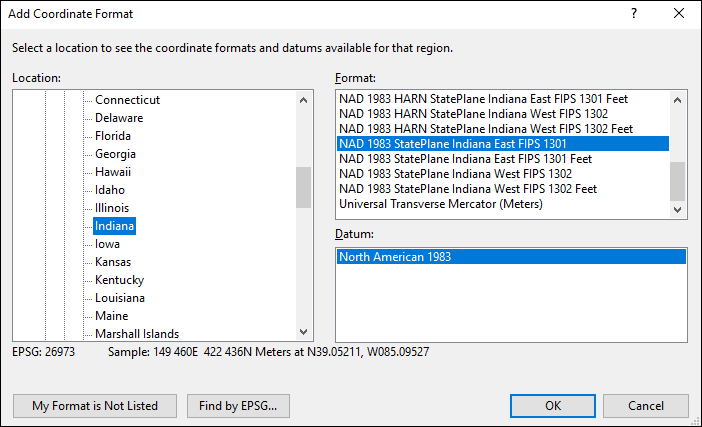
Task: Select Hawaii in the Location tree
Action: pyautogui.click(x=113, y=172)
